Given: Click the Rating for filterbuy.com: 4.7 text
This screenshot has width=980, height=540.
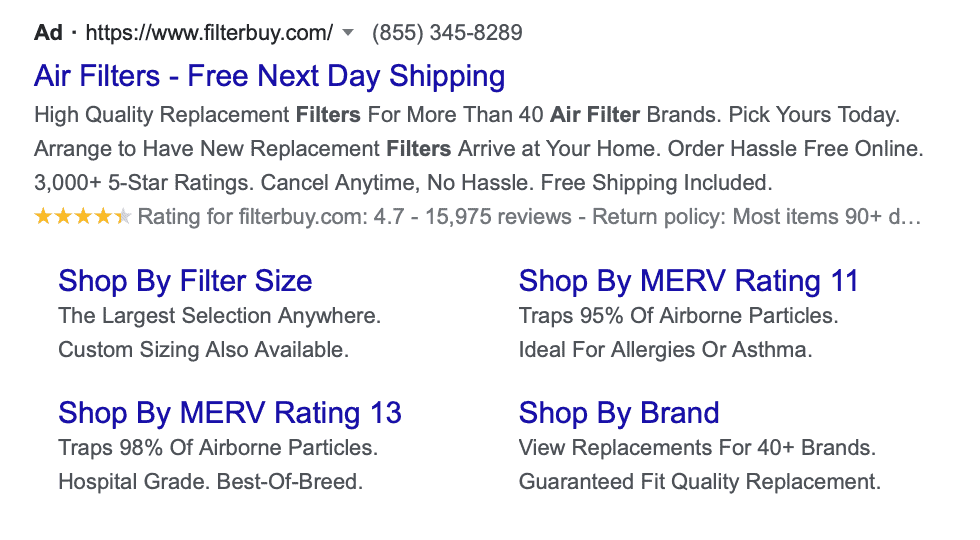Looking at the screenshot, I should (x=271, y=217).
